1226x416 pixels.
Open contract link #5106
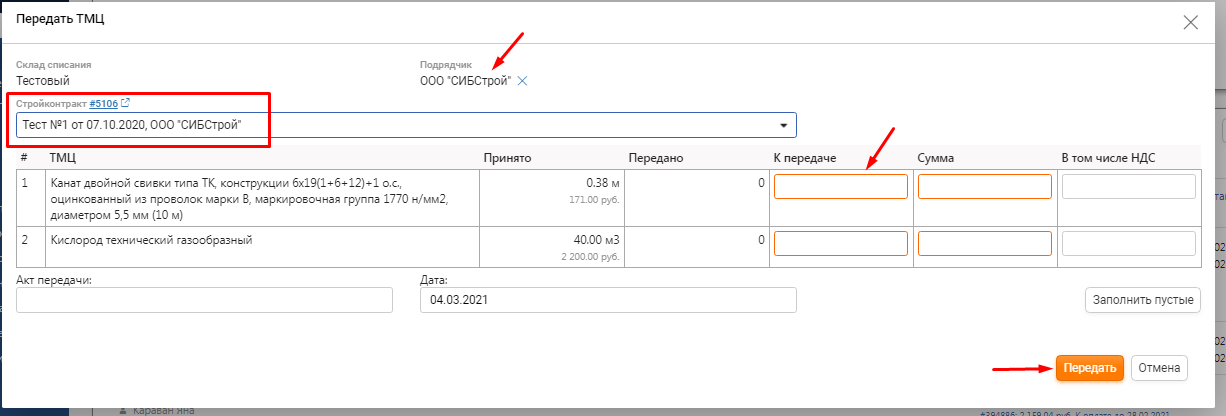103,103
